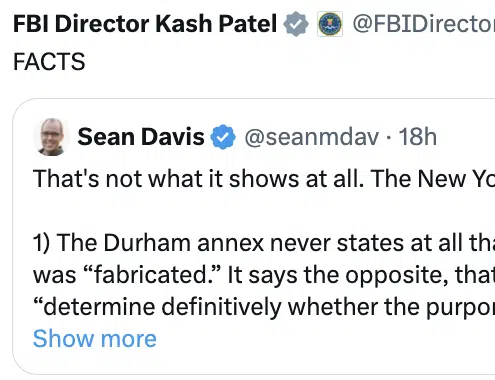Expand quoted post with Show more
The image size is (495, 380).
click(95, 339)
